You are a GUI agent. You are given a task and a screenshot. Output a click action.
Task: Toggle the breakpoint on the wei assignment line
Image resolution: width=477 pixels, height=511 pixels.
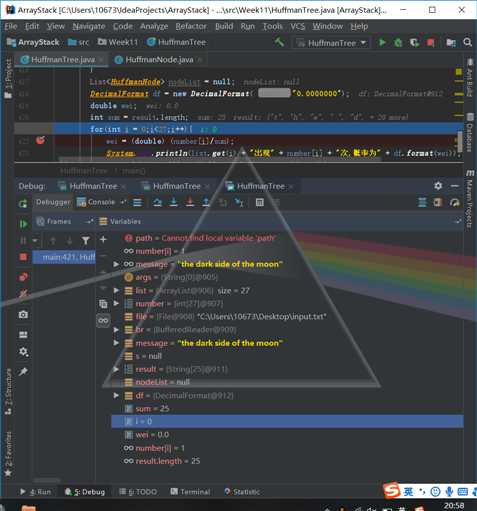[40, 140]
